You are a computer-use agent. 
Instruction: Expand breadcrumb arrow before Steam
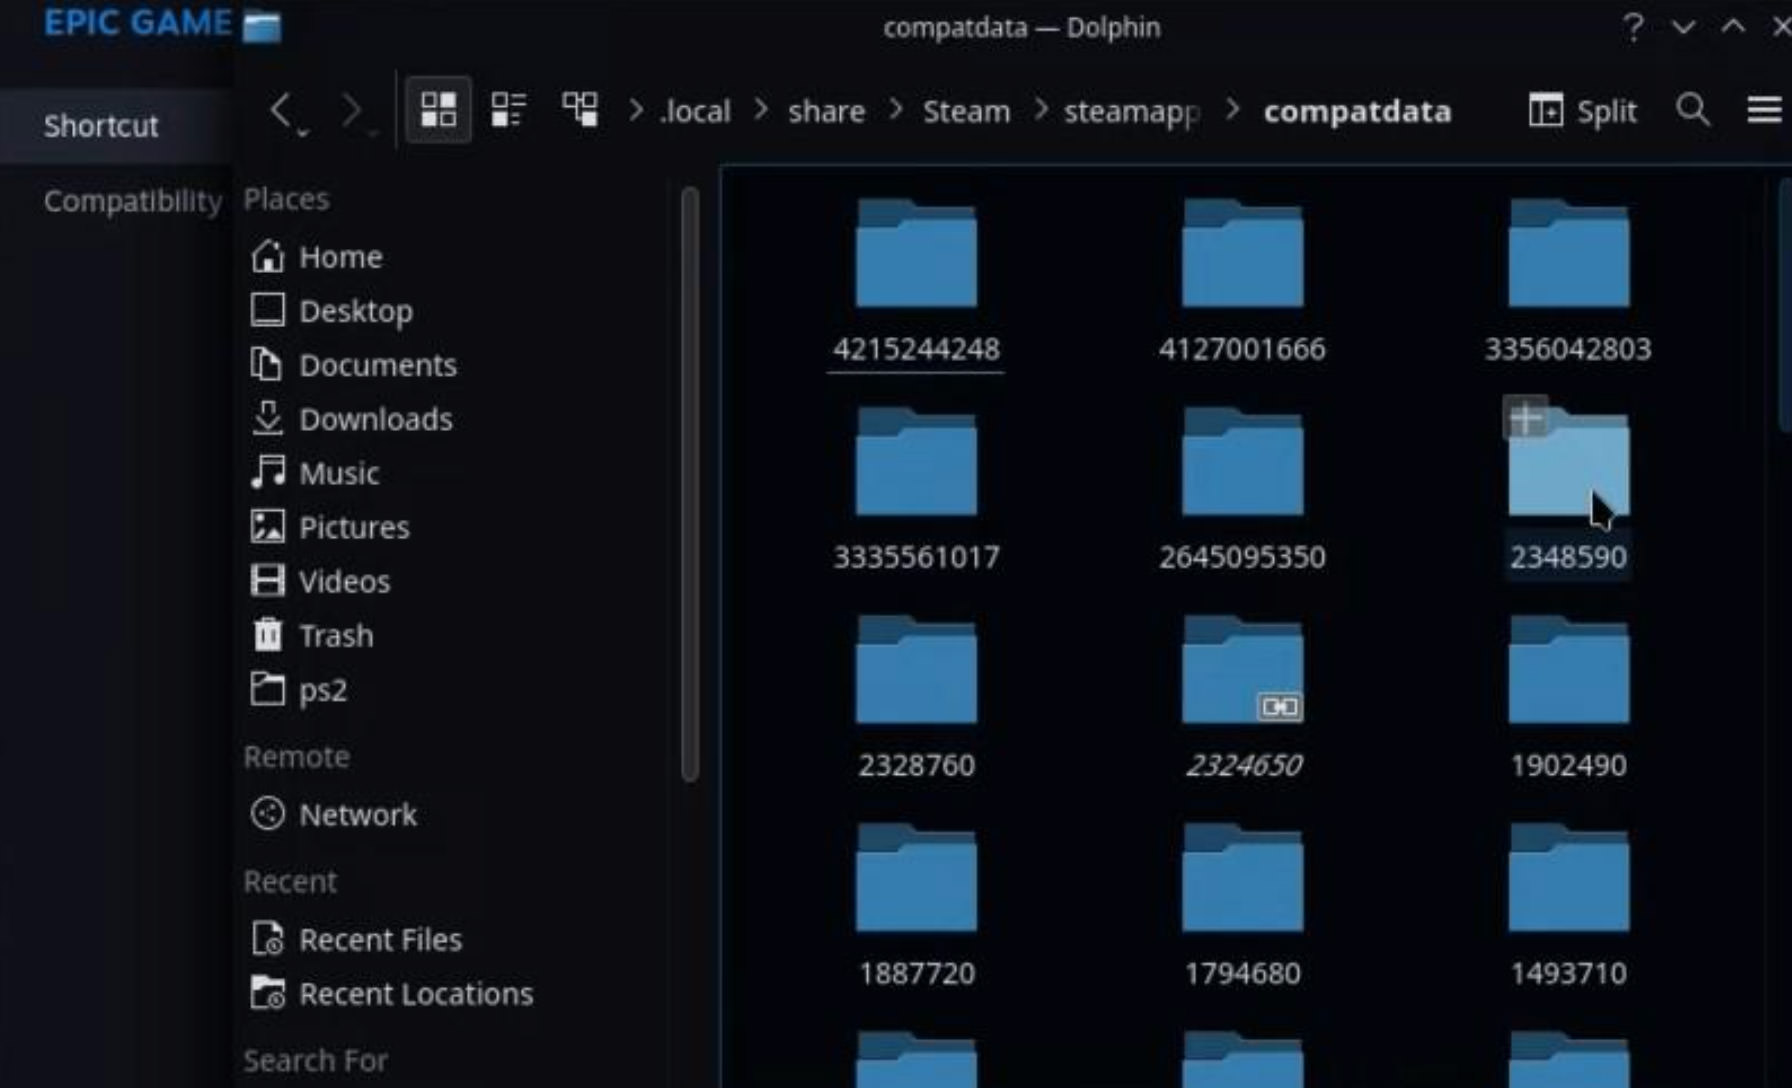tap(896, 110)
